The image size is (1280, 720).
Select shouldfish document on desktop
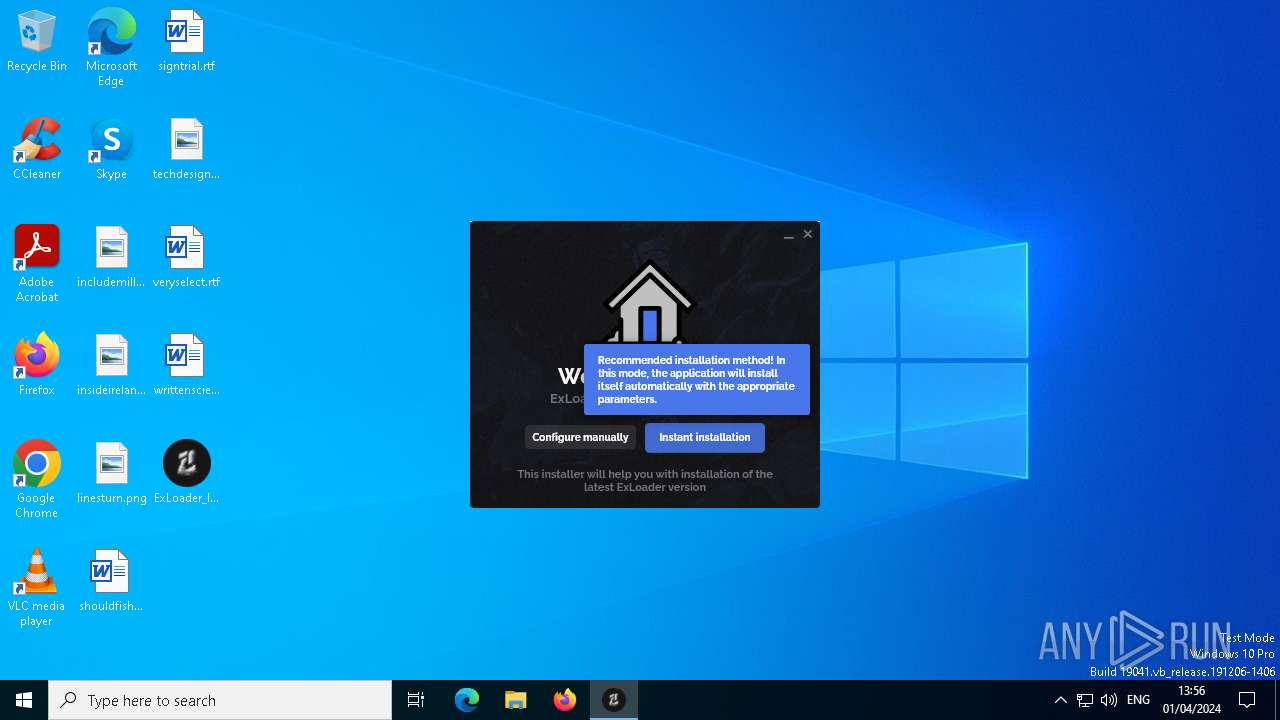coord(111,582)
